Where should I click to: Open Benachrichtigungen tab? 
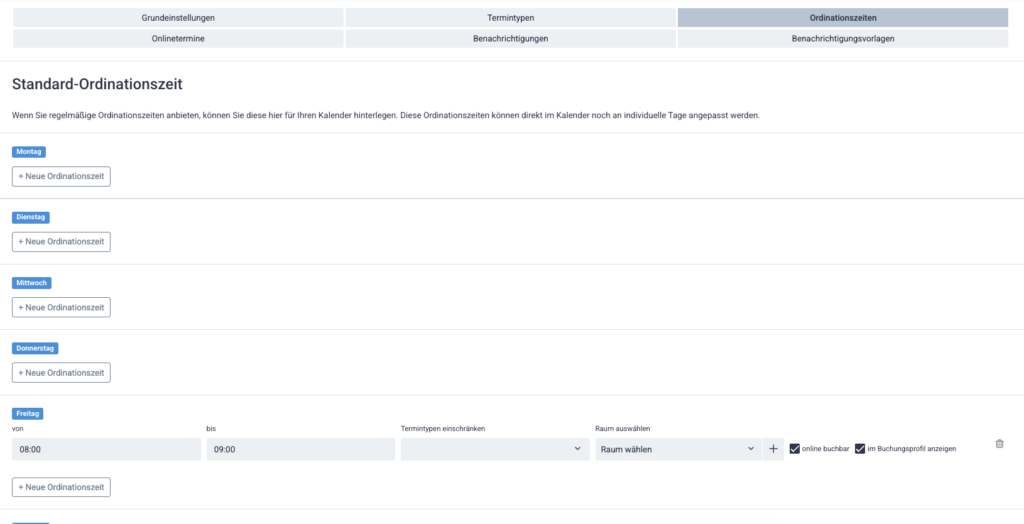click(x=510, y=38)
